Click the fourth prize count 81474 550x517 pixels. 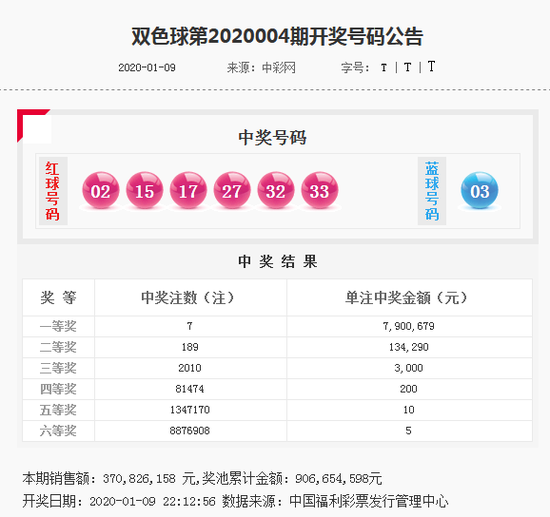click(x=190, y=389)
